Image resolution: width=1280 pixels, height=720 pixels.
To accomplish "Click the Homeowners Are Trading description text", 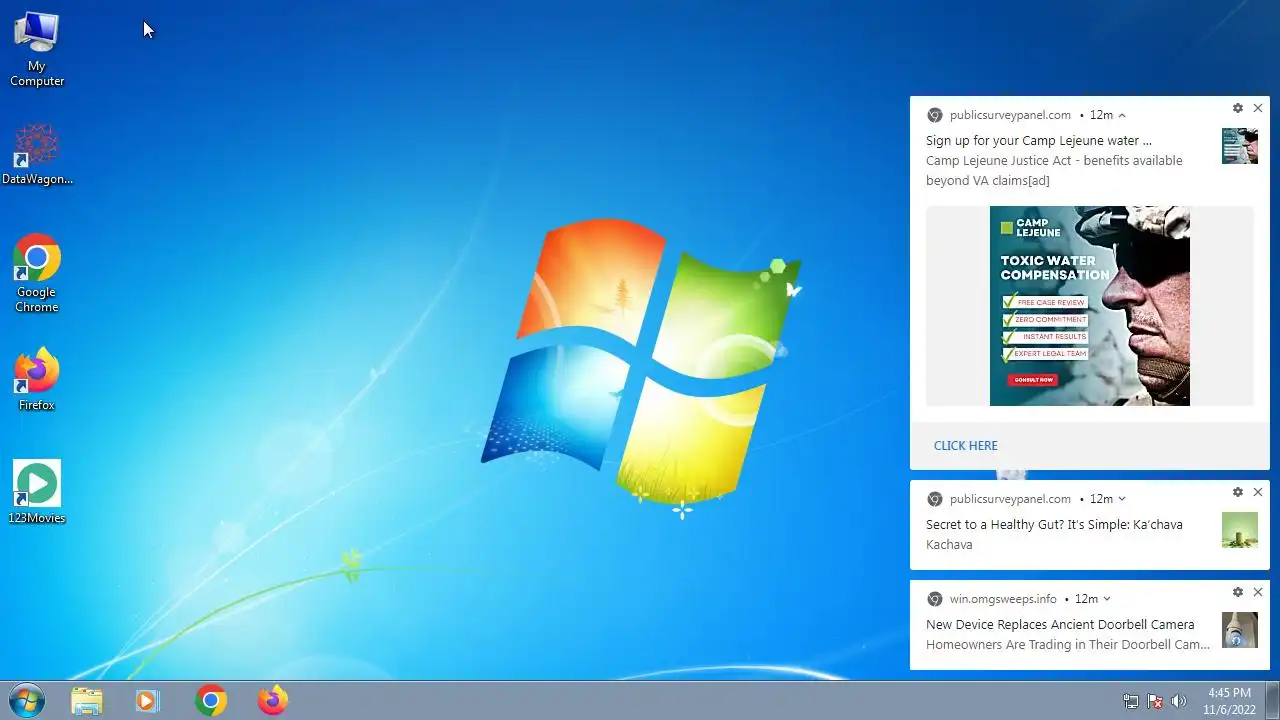I will click(x=1068, y=645).
